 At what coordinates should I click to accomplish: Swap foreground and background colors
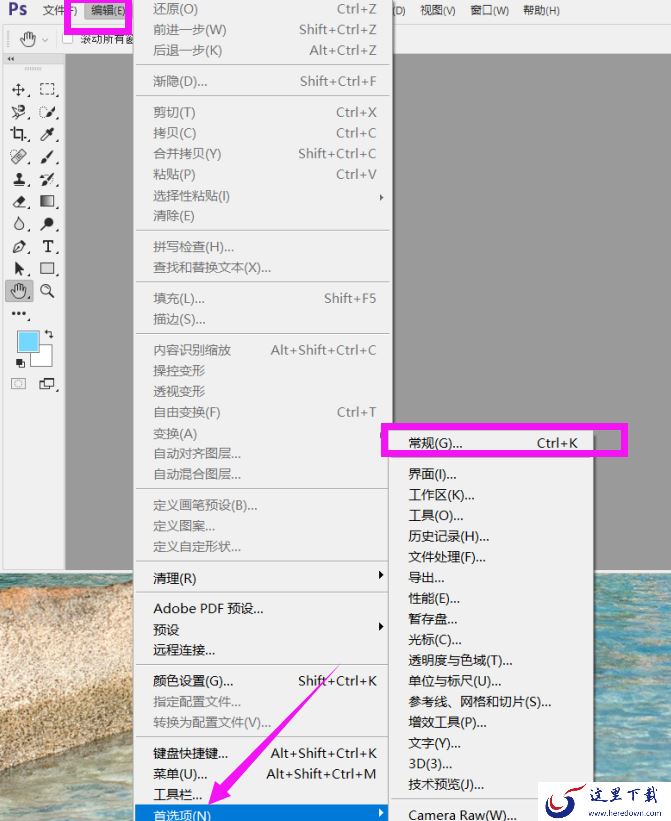(x=49, y=334)
